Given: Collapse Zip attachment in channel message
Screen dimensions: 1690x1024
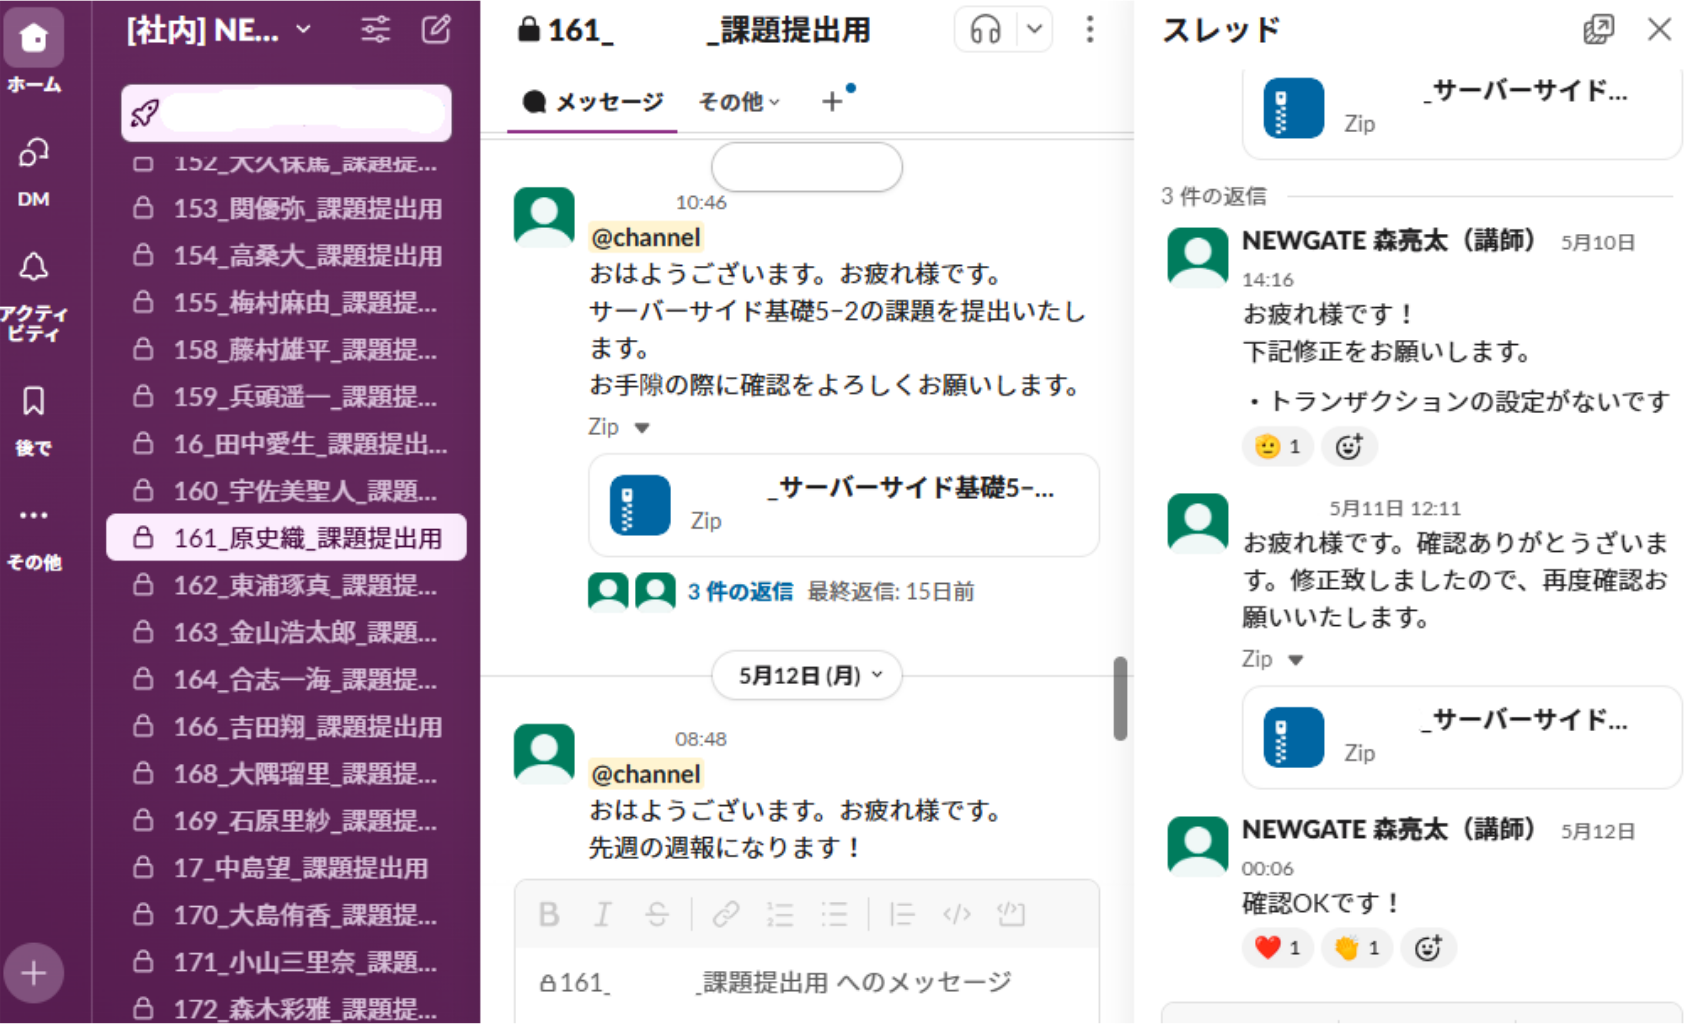Looking at the screenshot, I should [642, 428].
